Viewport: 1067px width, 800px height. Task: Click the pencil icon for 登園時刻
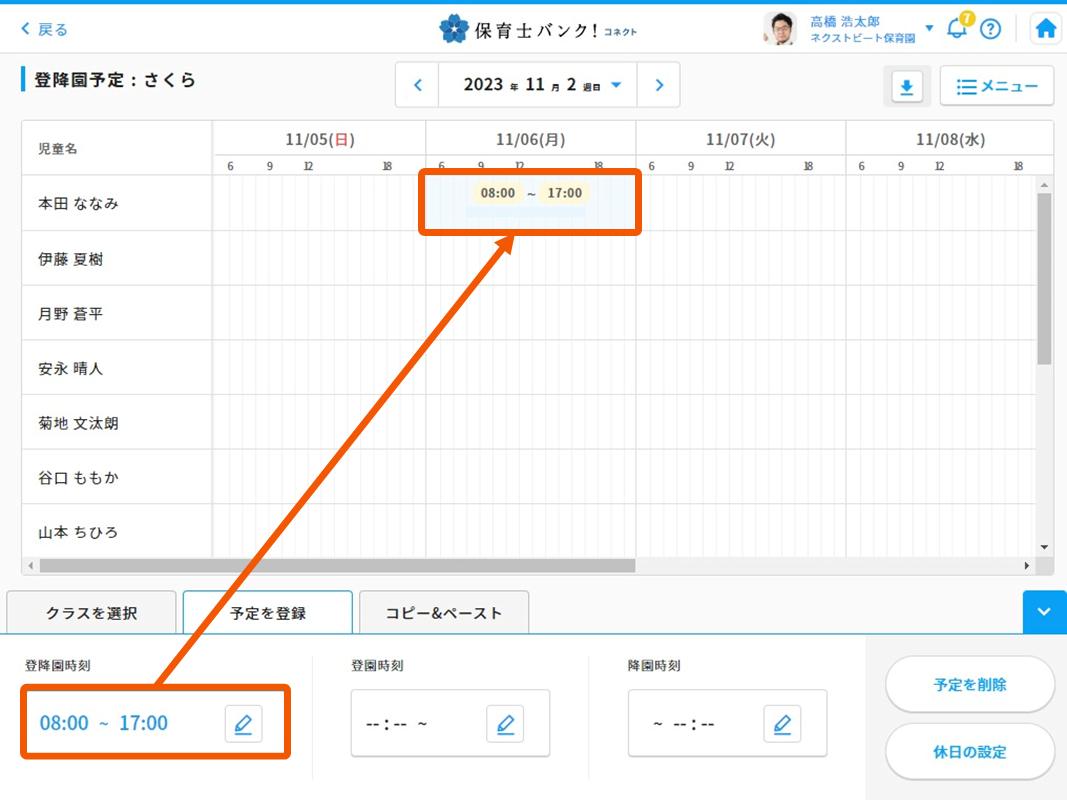(505, 724)
